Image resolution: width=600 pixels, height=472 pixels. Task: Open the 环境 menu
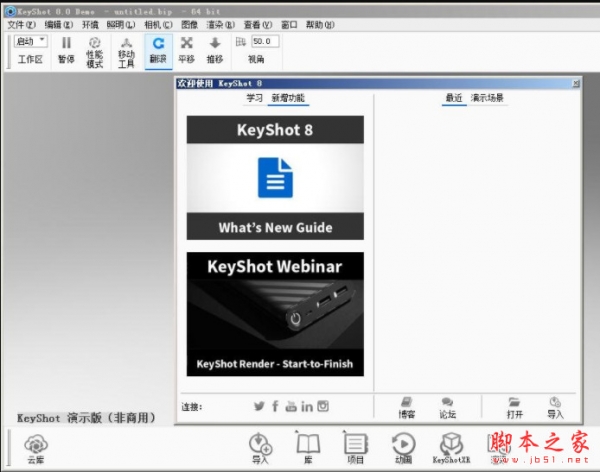pos(90,25)
